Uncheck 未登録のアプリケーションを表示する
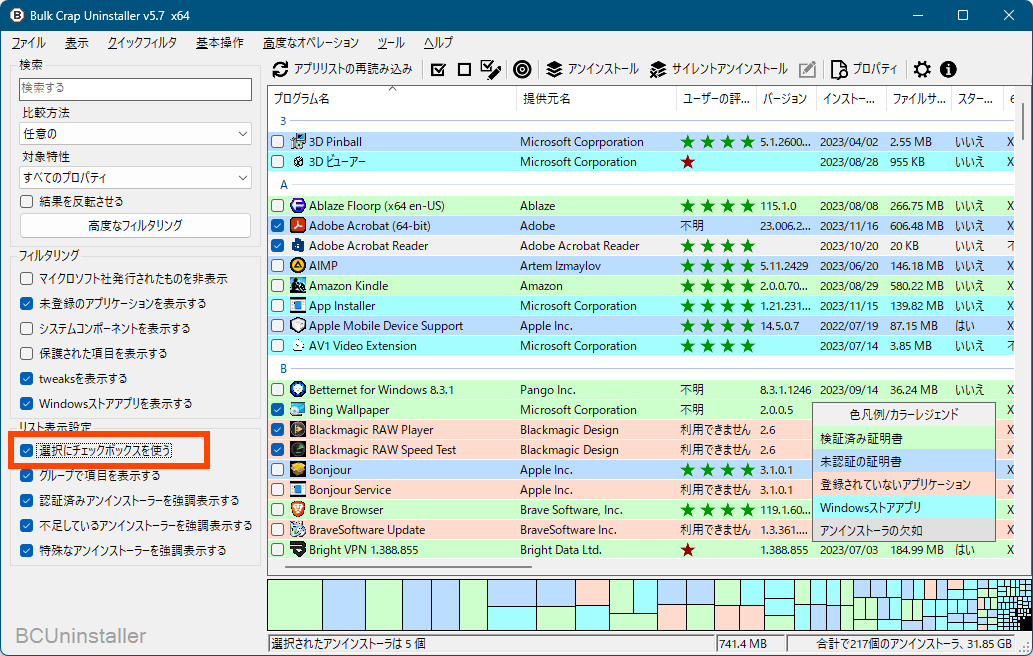This screenshot has width=1033, height=656. point(26,304)
